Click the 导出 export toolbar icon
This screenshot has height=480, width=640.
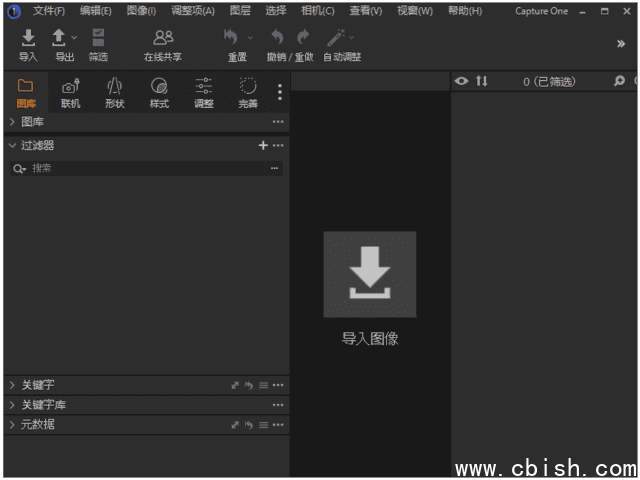point(59,39)
